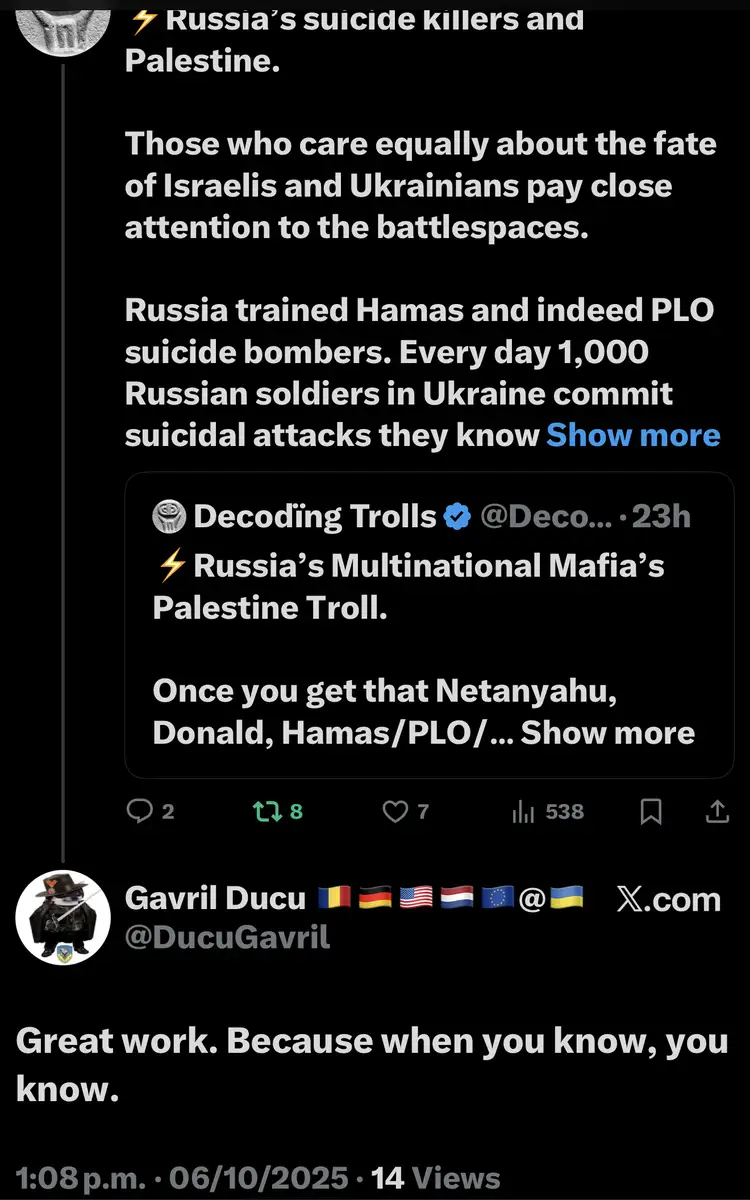Bookmark the post with the bookmark icon
The height and width of the screenshot is (1200, 750).
(651, 812)
